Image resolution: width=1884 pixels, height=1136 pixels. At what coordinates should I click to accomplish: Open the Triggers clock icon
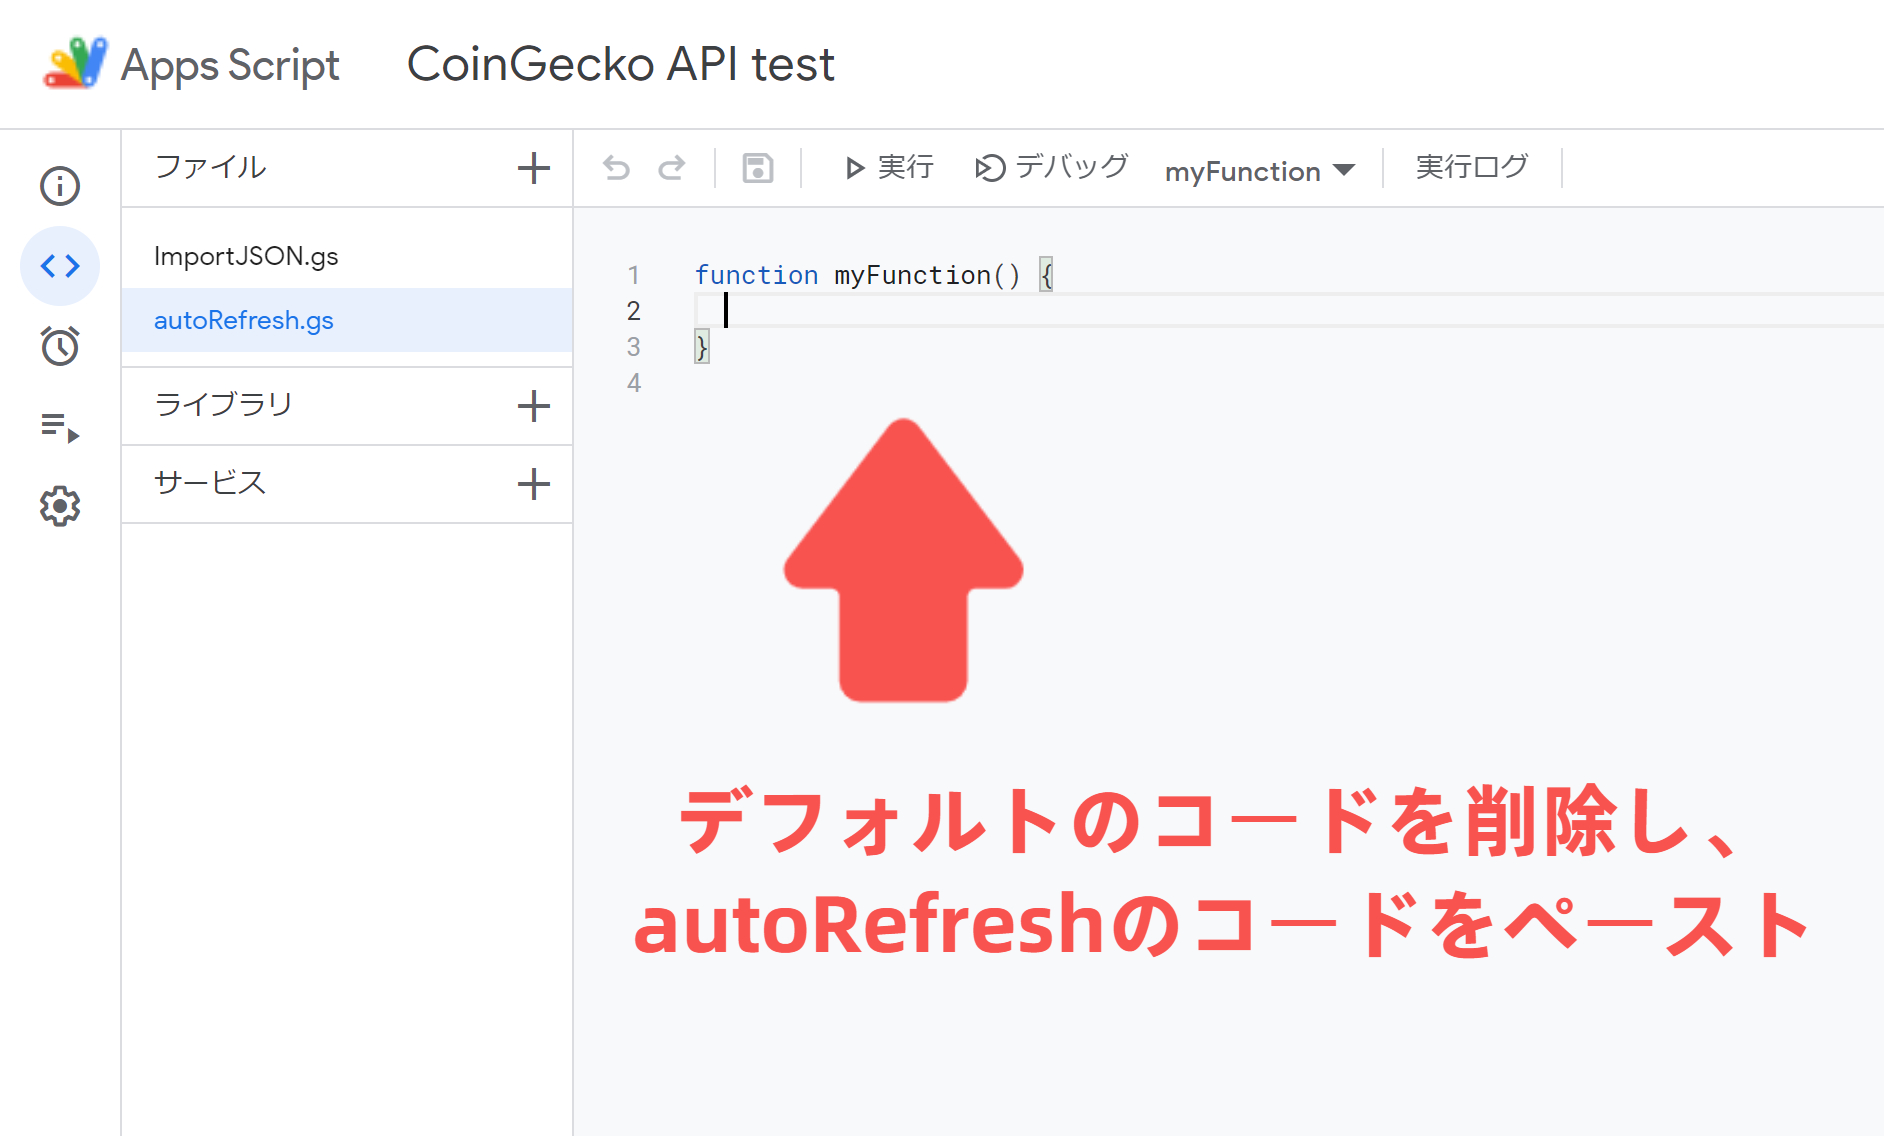pyautogui.click(x=60, y=346)
